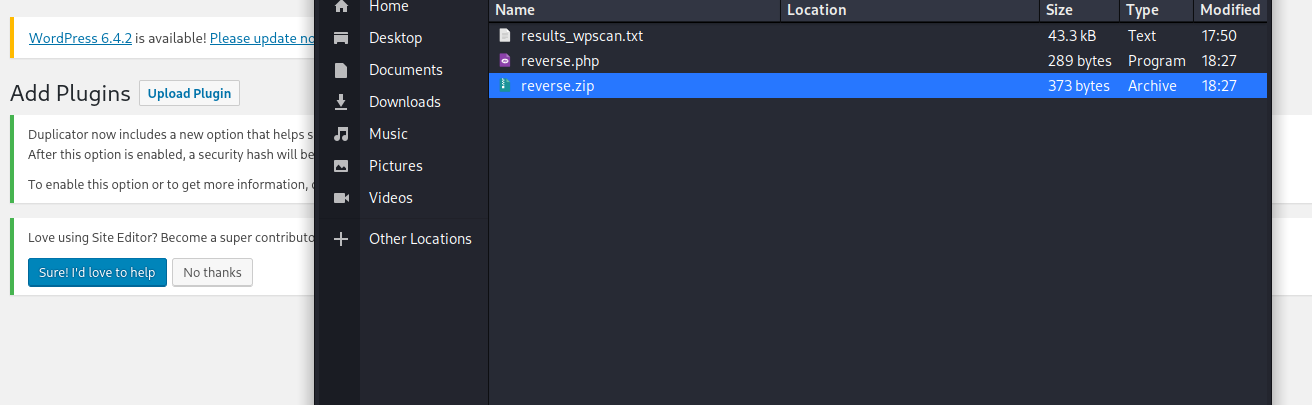Select the reverse.php file icon
The width and height of the screenshot is (1312, 405).
505,61
